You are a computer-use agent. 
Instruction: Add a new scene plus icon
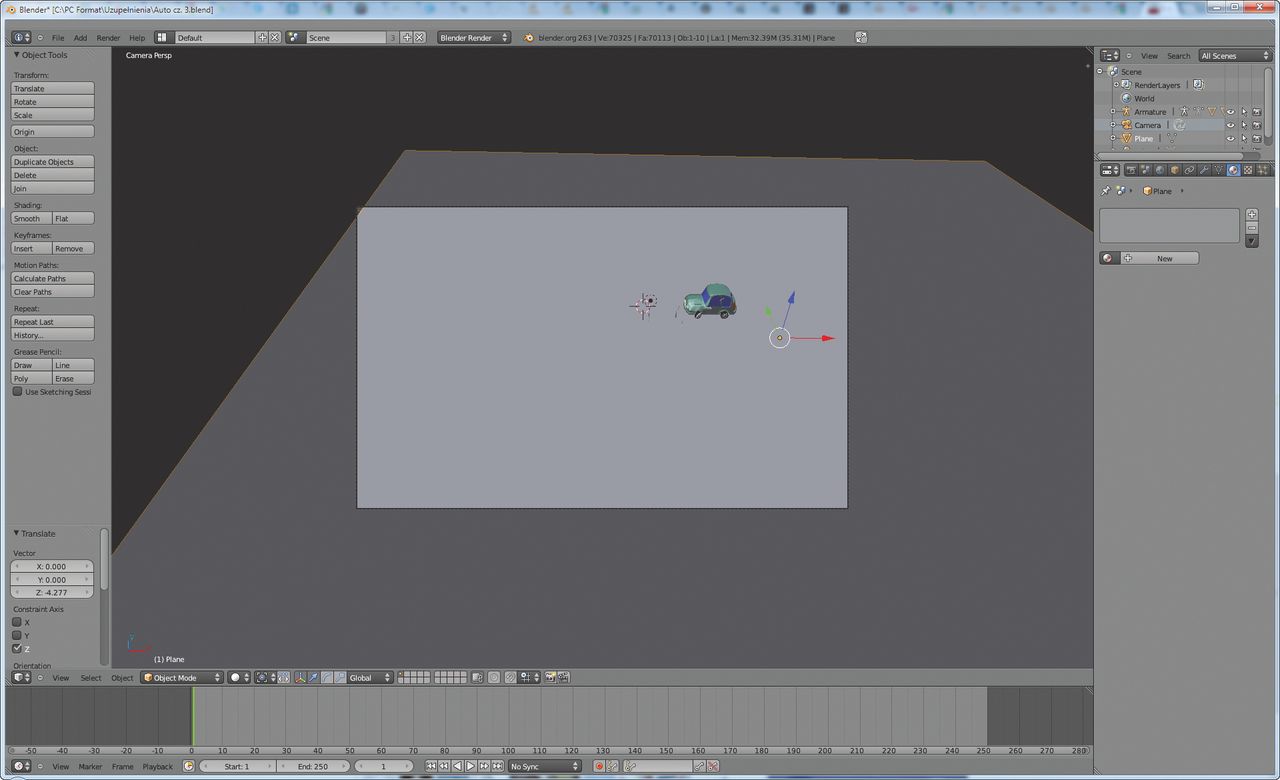[x=407, y=38]
